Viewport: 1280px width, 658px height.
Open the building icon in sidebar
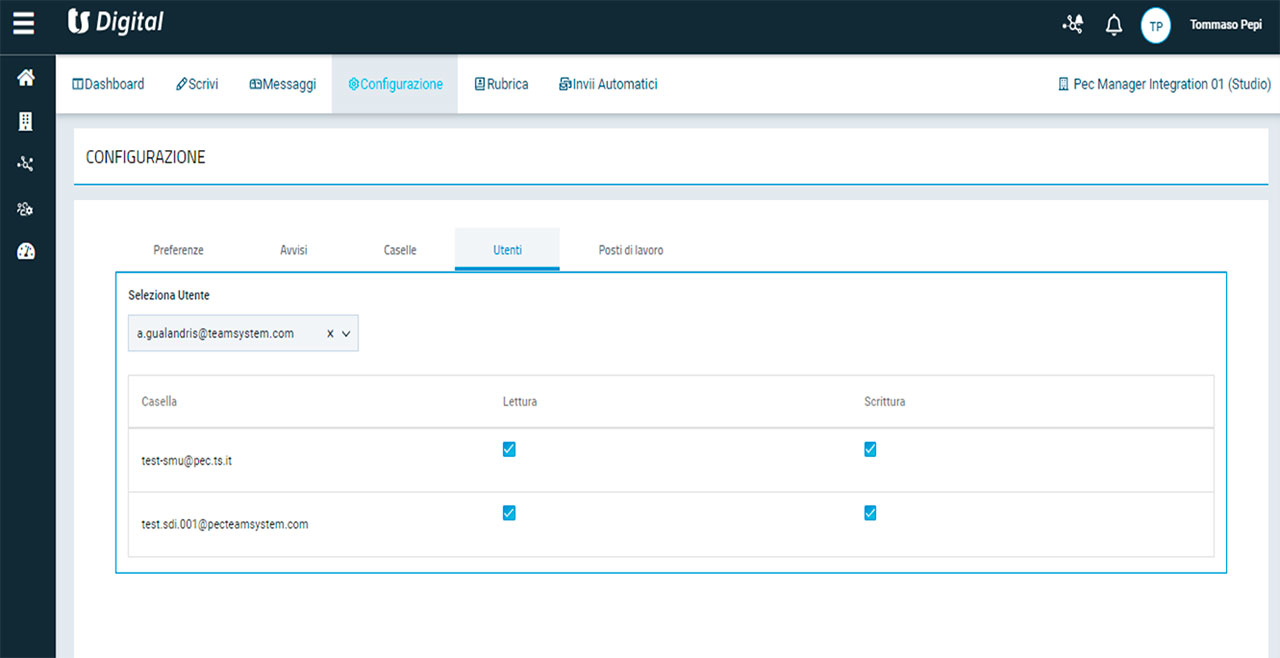point(26,121)
